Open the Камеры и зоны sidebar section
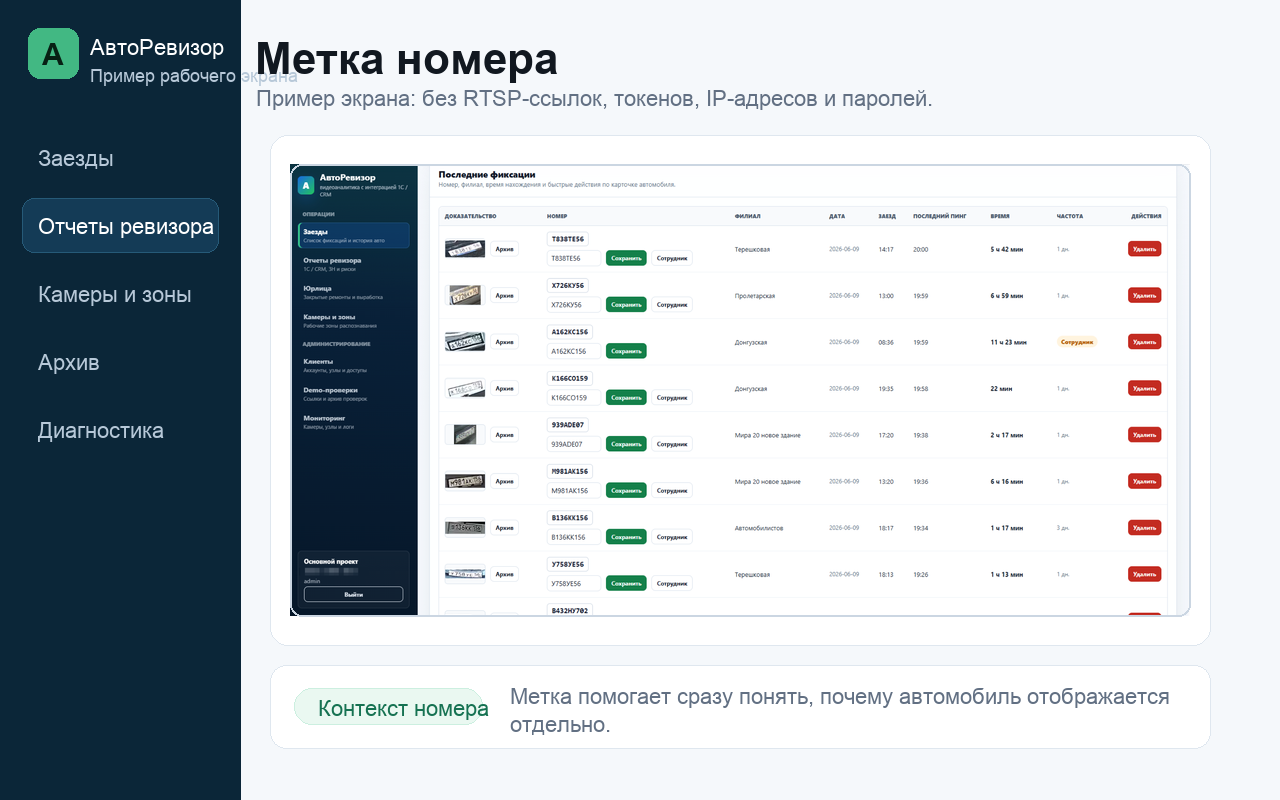Screen dimensions: 1280x800 pos(115,294)
